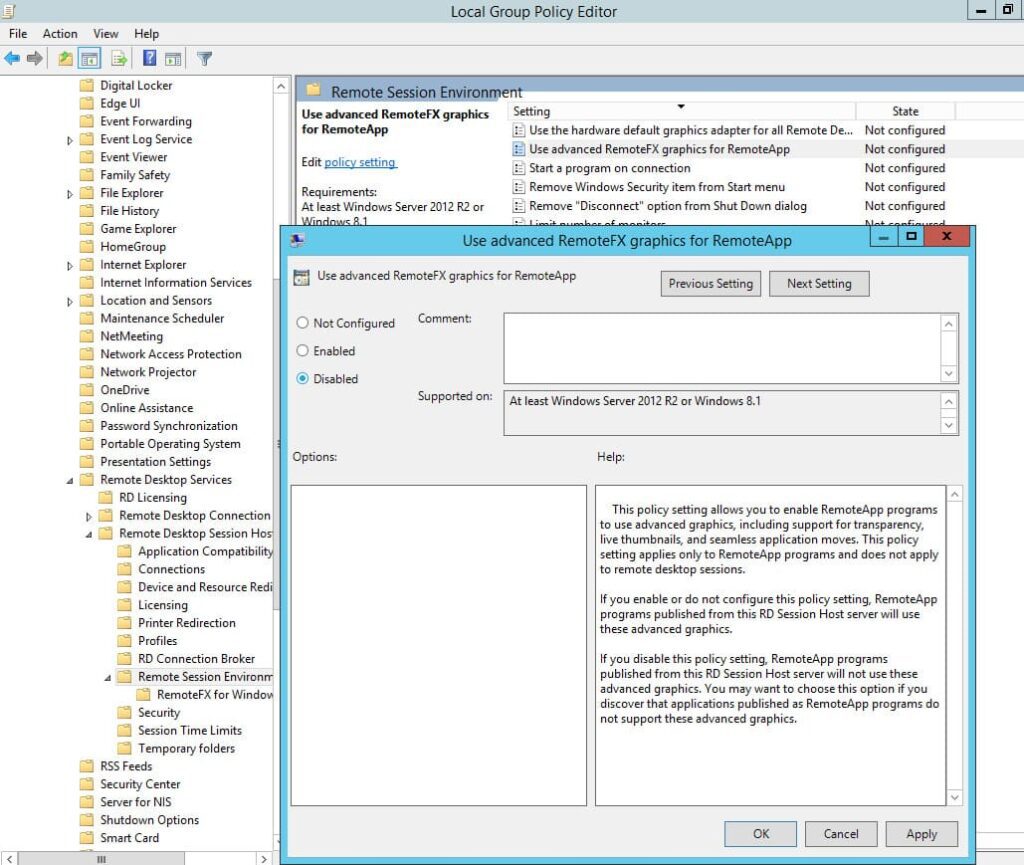The height and width of the screenshot is (865, 1024).
Task: Expand the File Explorer tree node
Action: [x=70, y=194]
